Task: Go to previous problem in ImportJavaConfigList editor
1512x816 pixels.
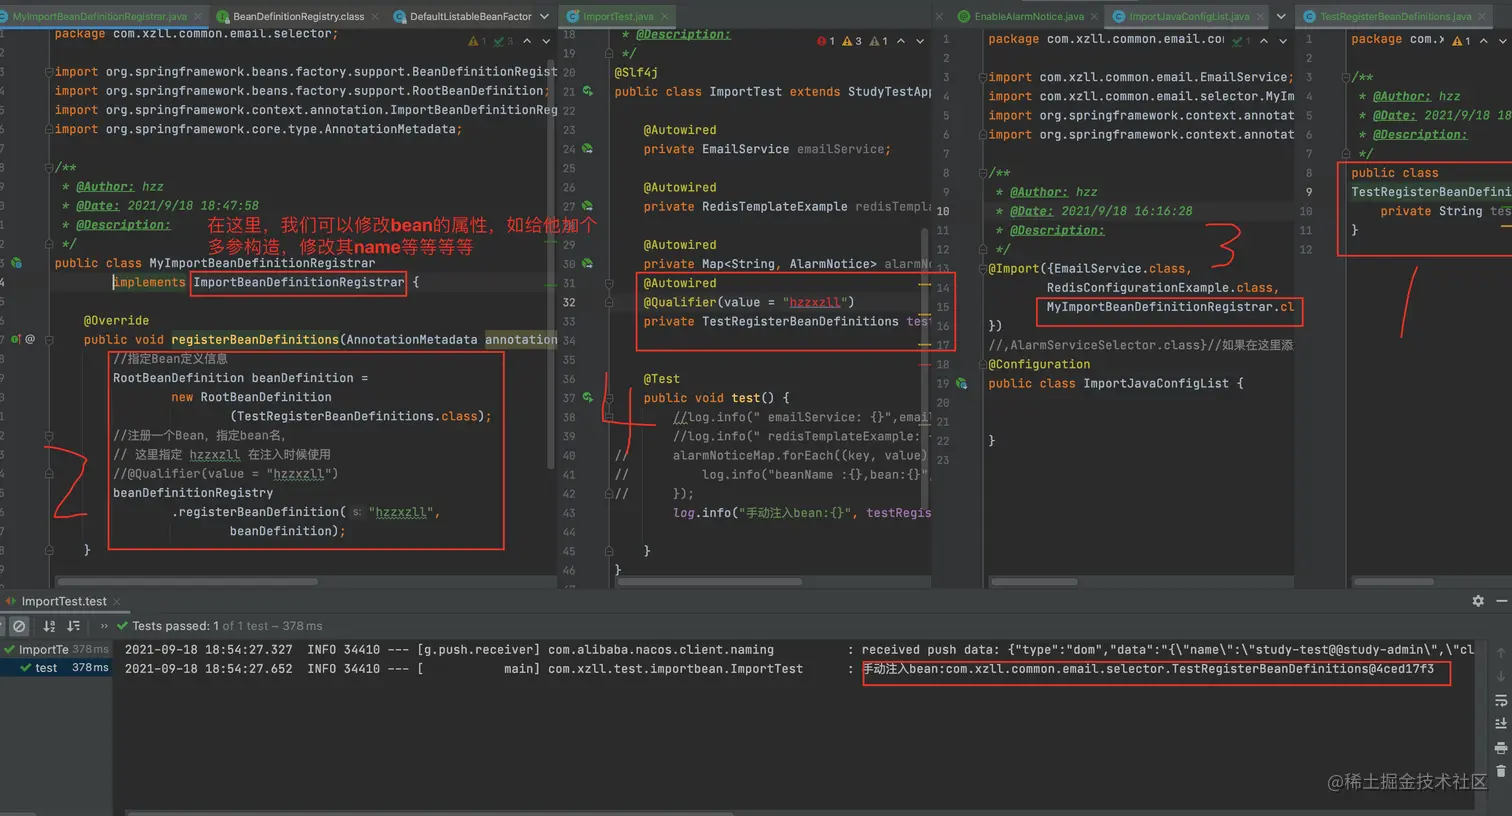Action: tap(1264, 41)
